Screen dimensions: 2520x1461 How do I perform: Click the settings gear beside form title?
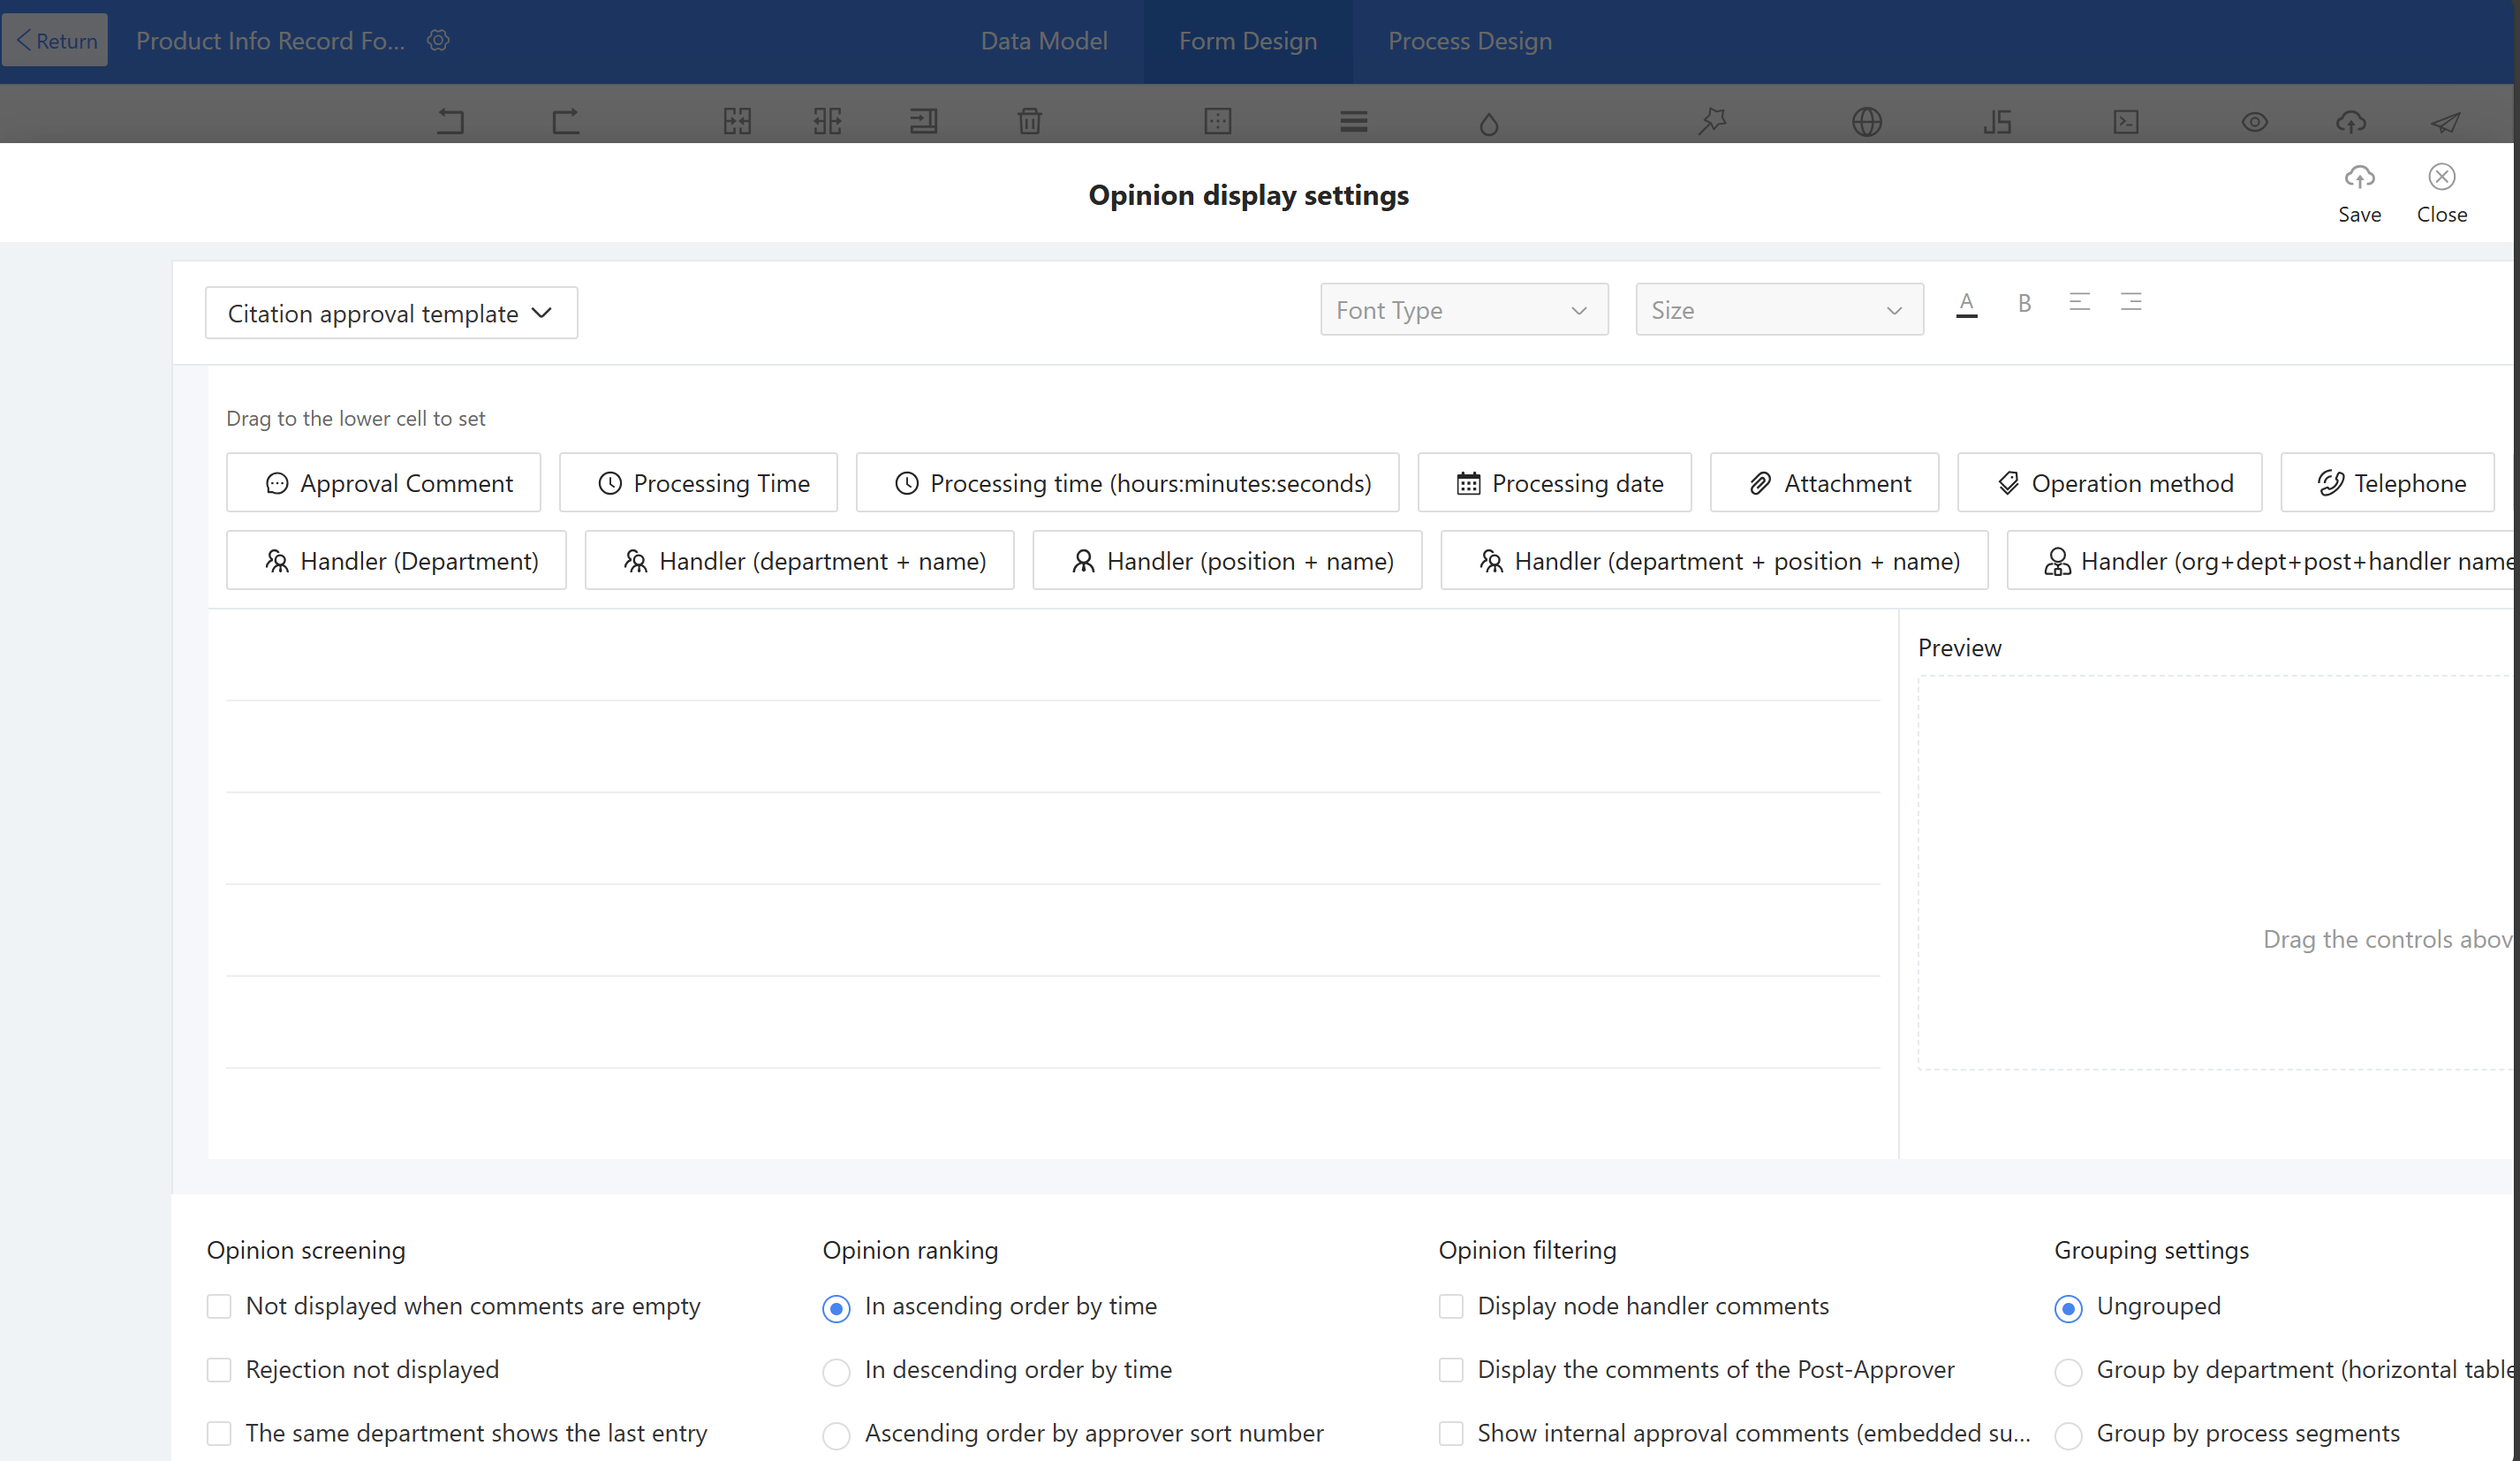pyautogui.click(x=438, y=41)
